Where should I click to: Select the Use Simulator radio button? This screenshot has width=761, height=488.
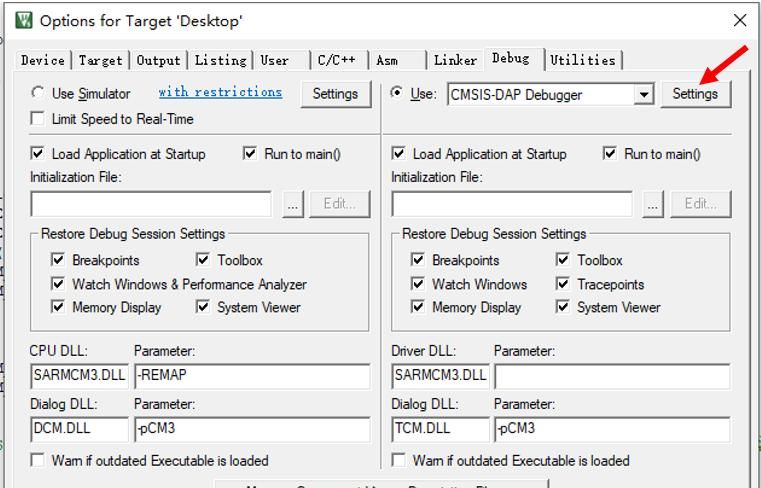[x=38, y=93]
